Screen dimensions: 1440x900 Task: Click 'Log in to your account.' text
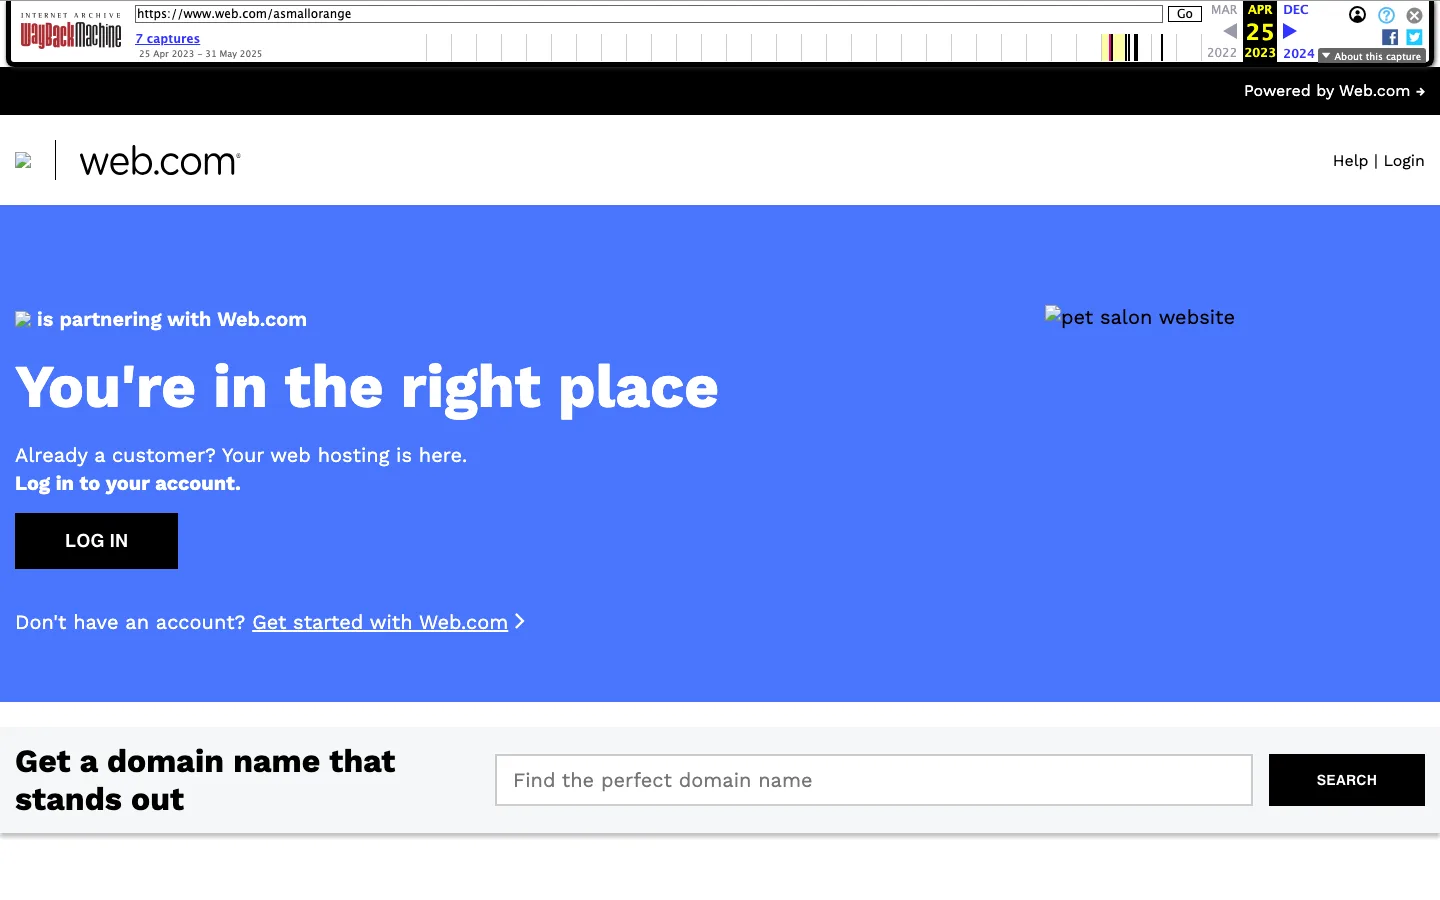click(128, 484)
